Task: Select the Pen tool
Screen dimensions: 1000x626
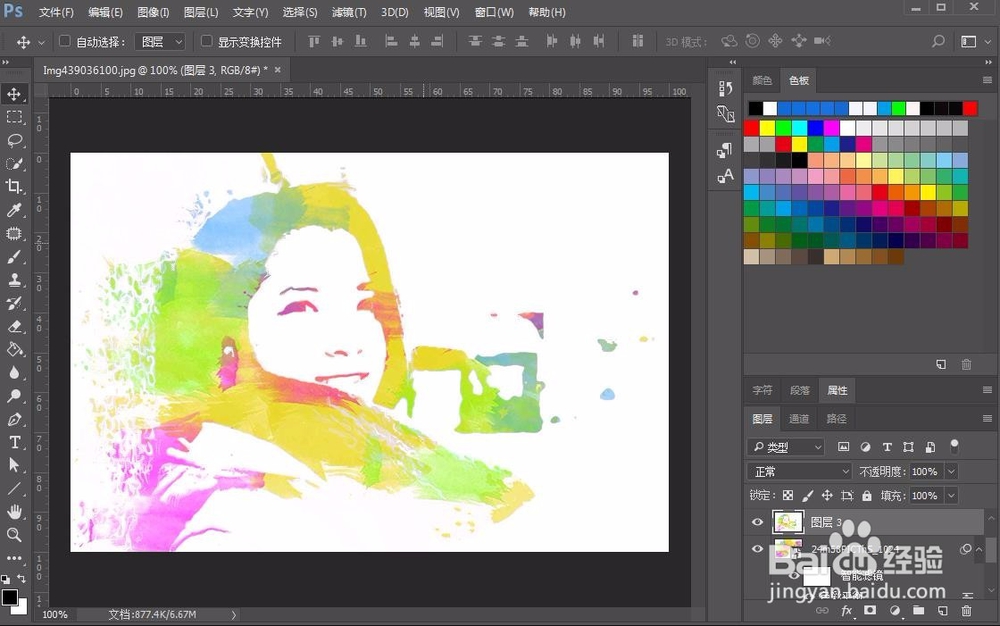Action: [14, 419]
